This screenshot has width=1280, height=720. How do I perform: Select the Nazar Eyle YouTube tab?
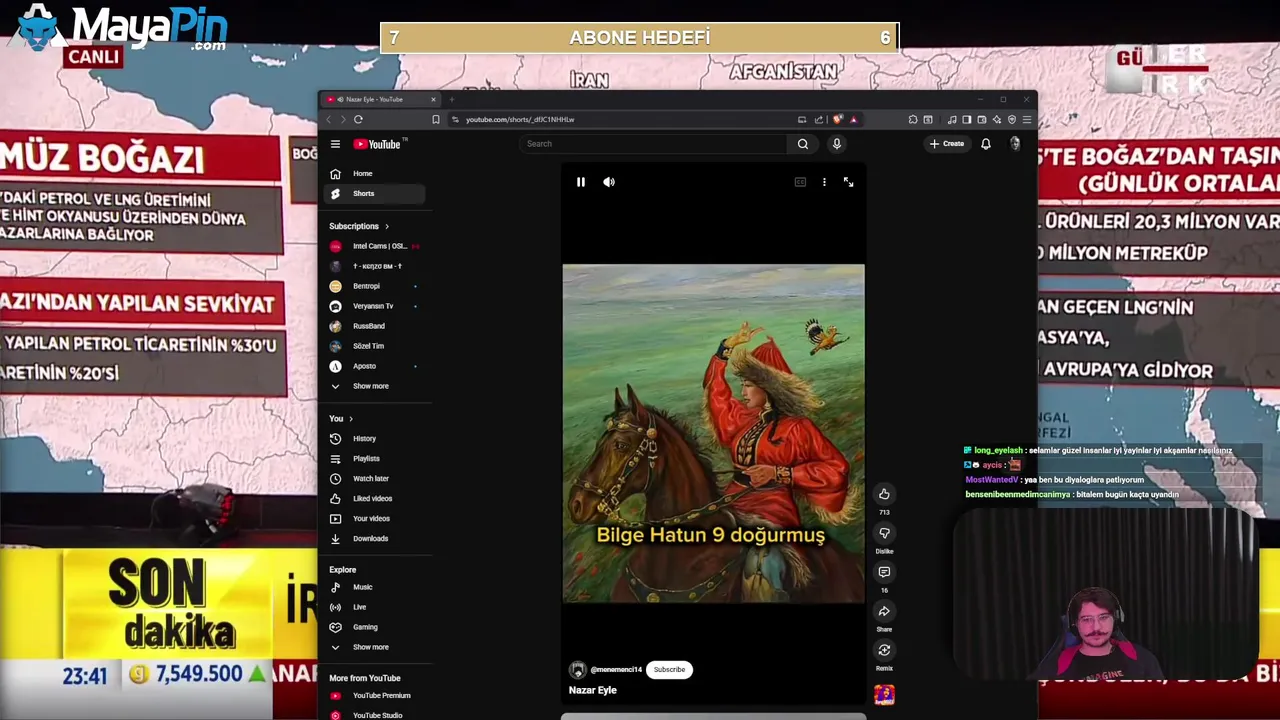pos(381,100)
